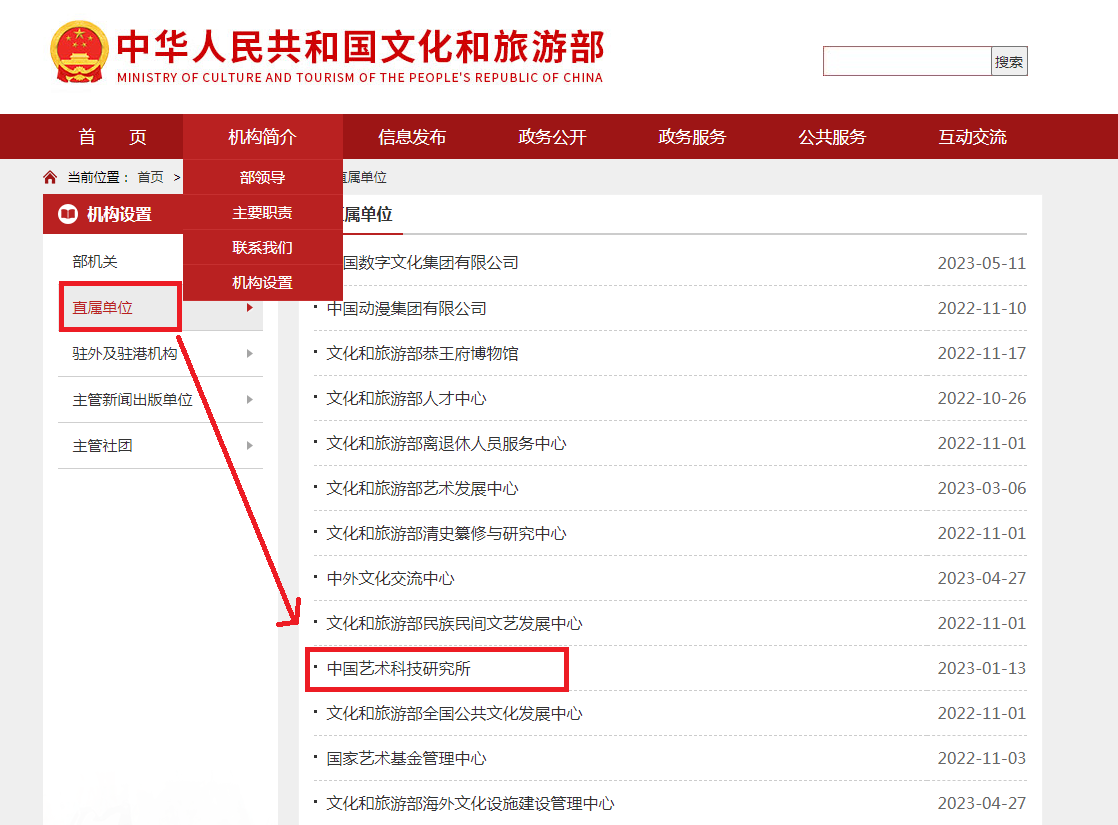Screen dimensions: 1118x825
Task: Click the 搜索 search button
Action: point(1009,61)
